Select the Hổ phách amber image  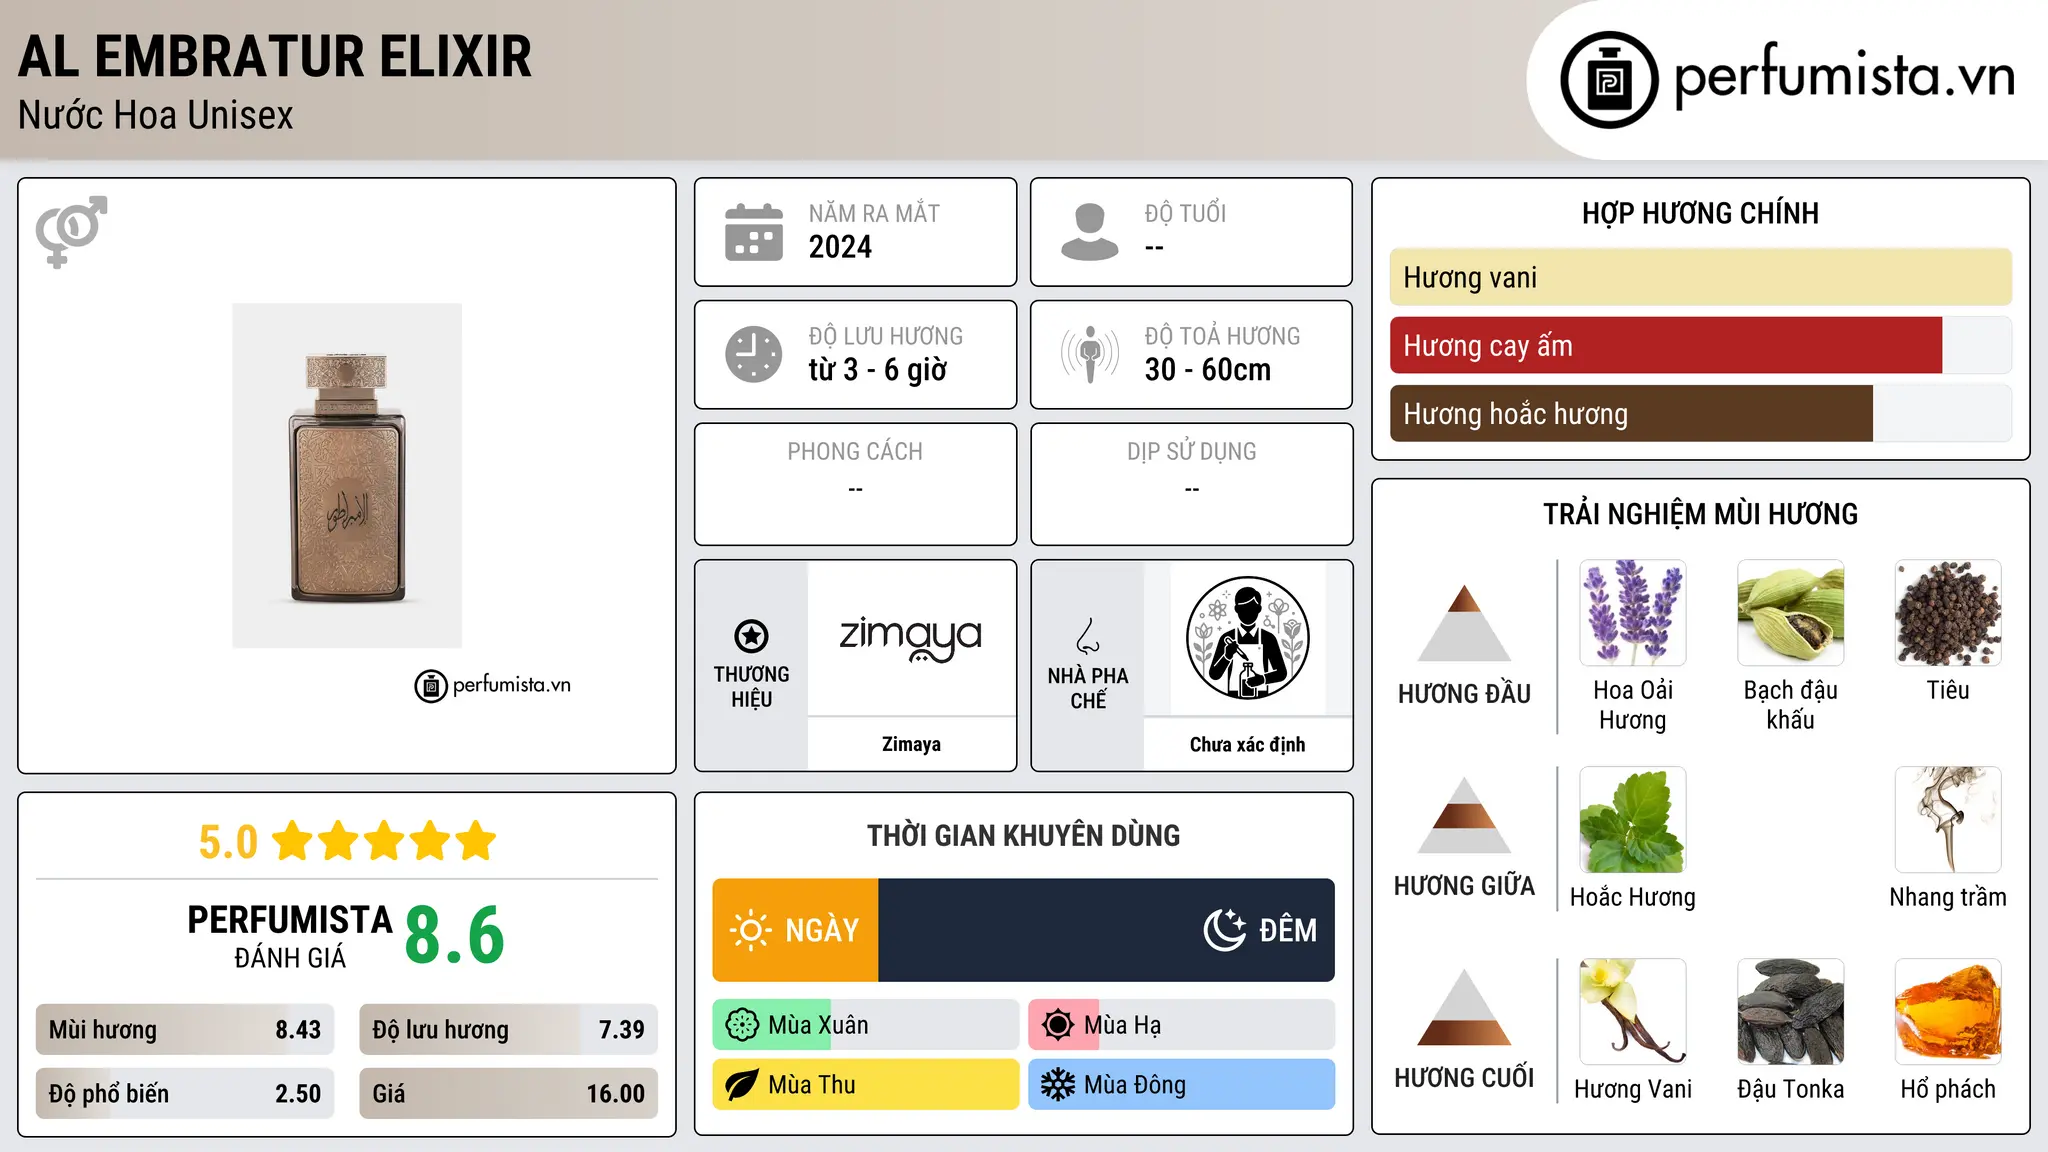coord(1948,1012)
